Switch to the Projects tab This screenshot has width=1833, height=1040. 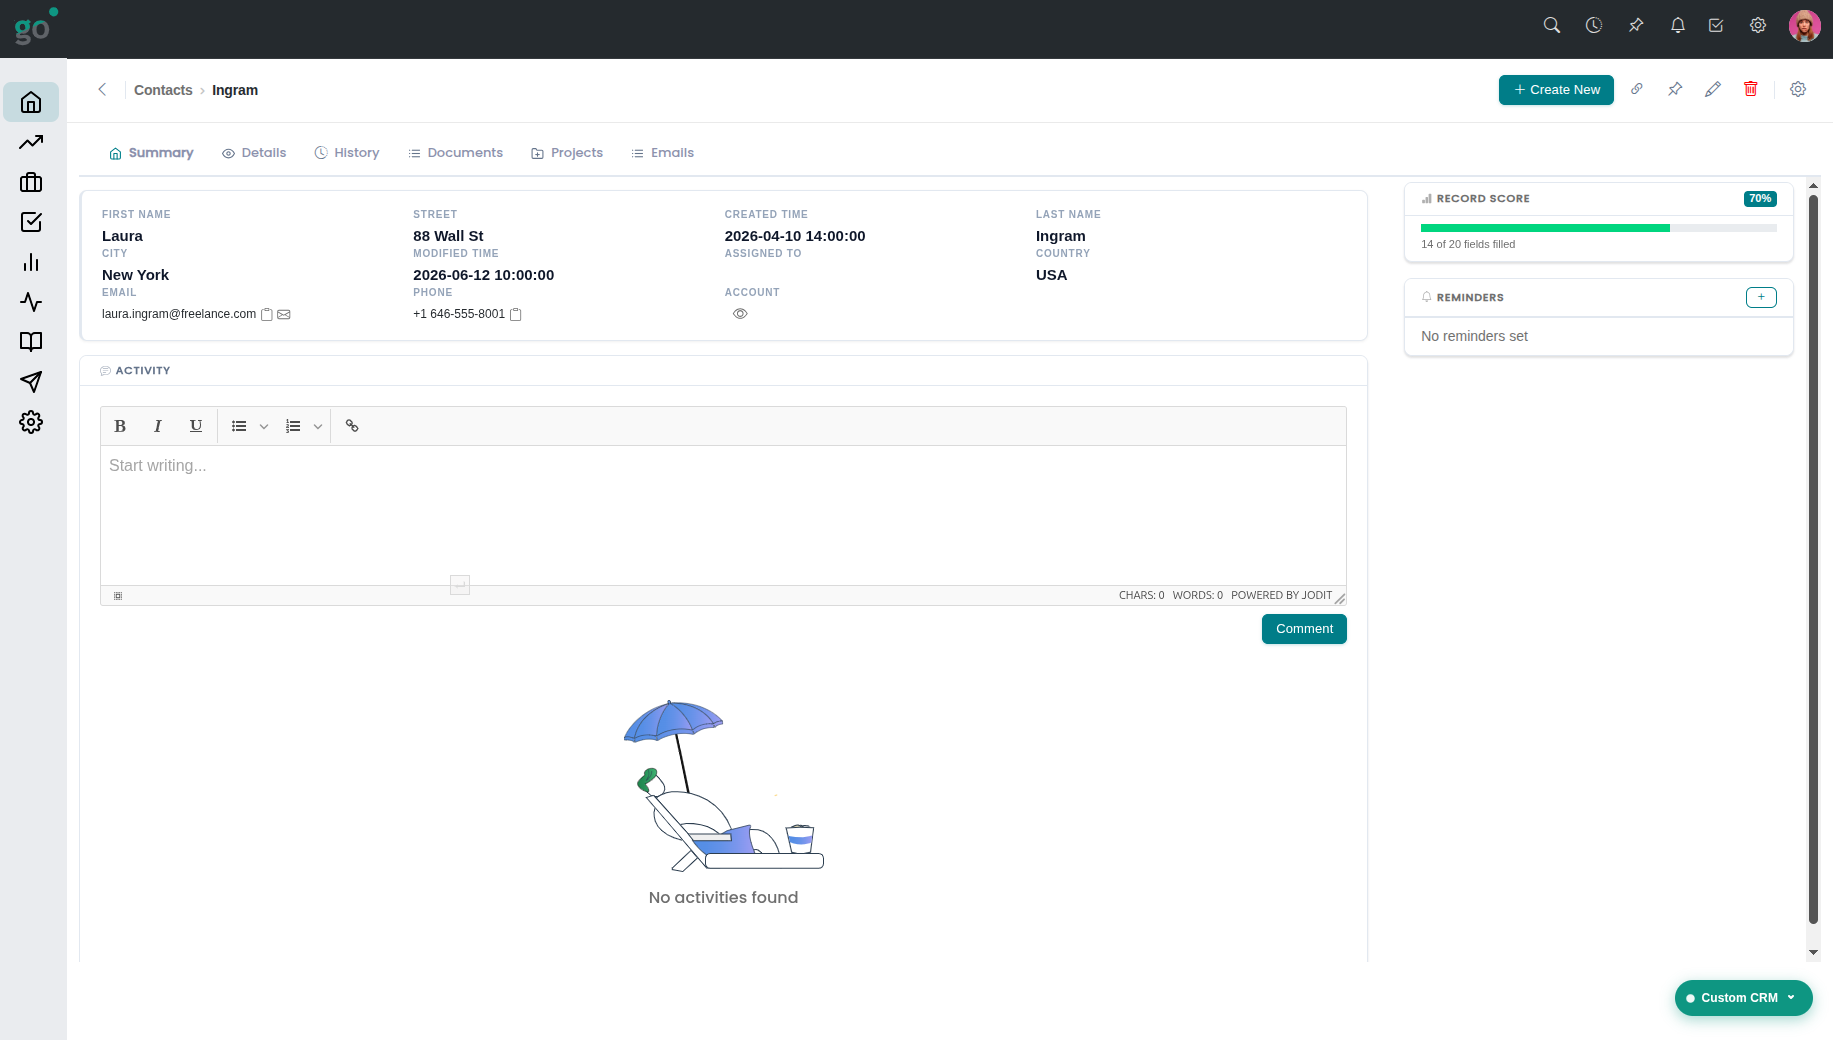tap(567, 153)
